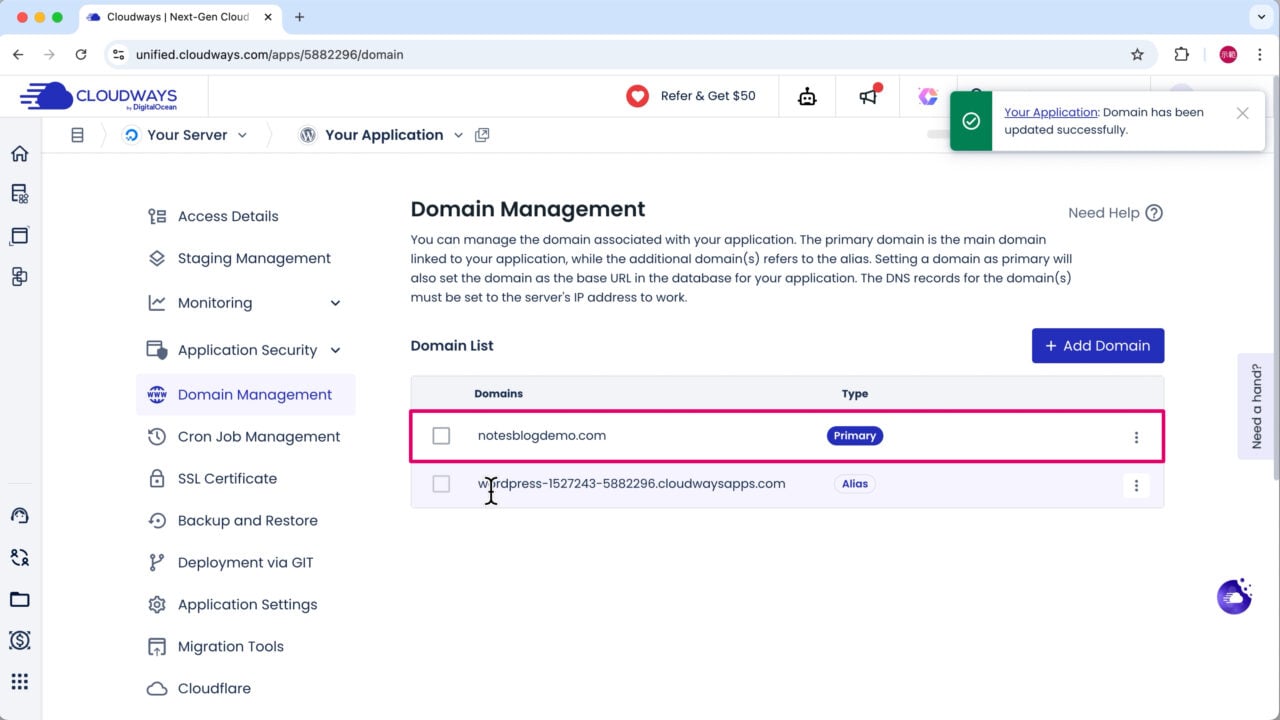
Task: Open application in new window icon
Action: coord(482,135)
